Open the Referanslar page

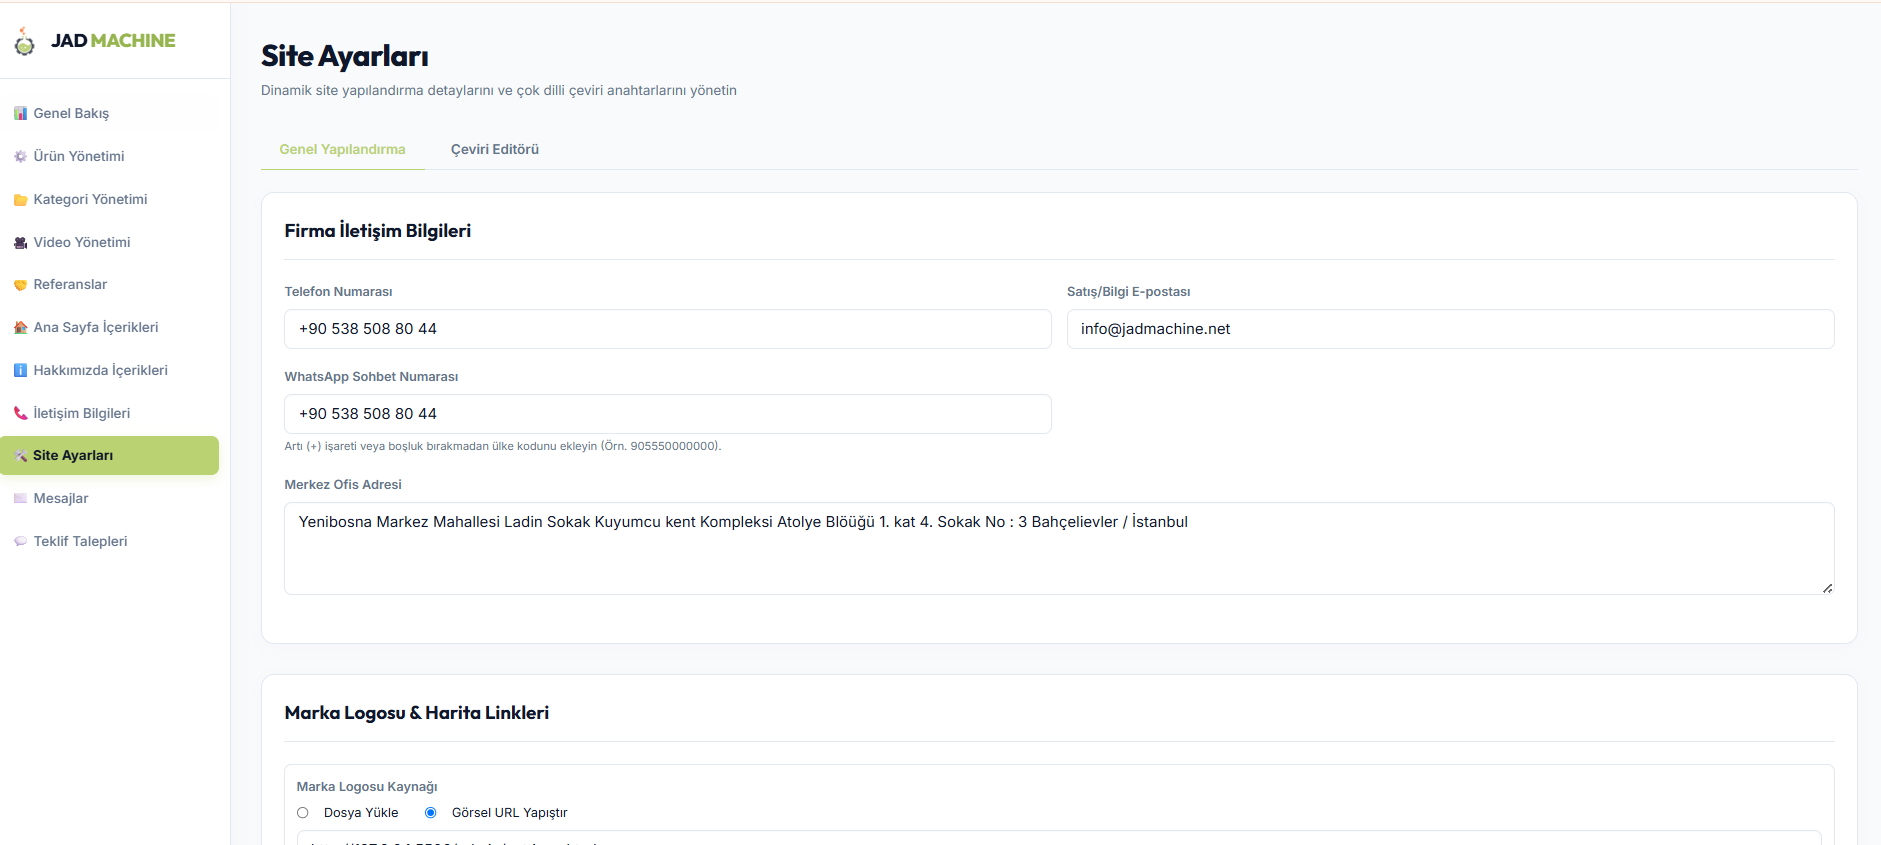tap(110, 285)
